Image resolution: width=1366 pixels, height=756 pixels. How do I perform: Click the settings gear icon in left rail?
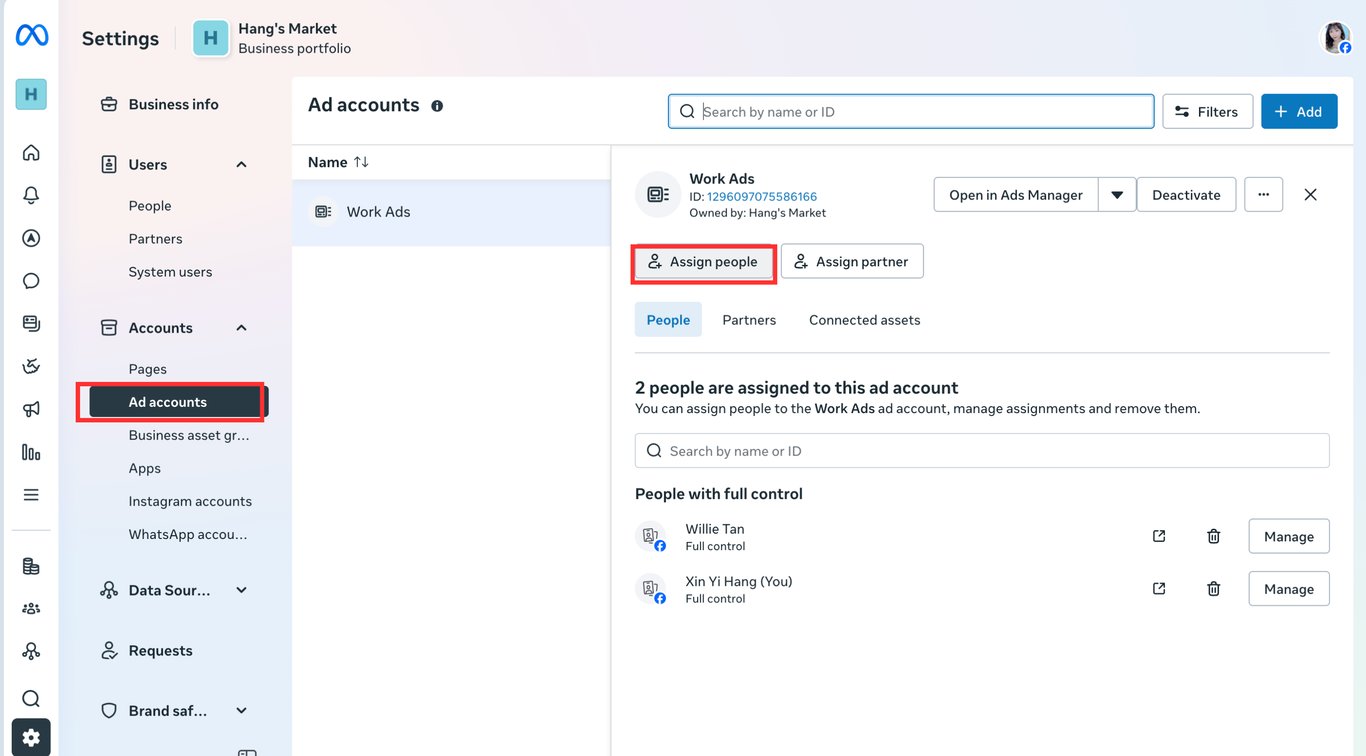point(31,738)
